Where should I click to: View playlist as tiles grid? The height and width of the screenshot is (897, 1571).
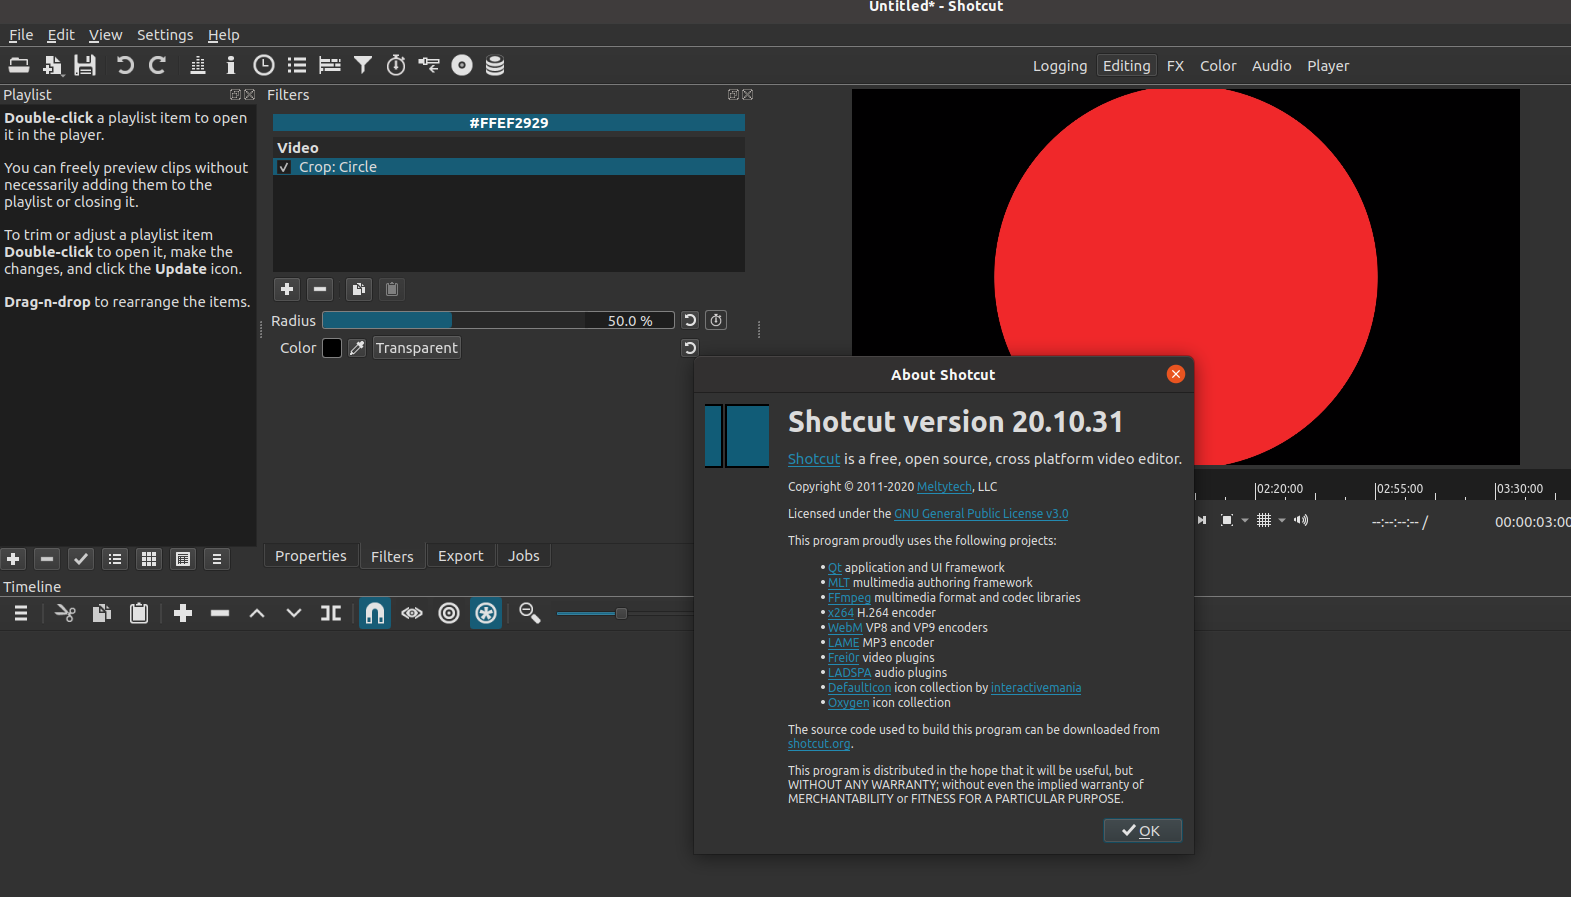(149, 559)
